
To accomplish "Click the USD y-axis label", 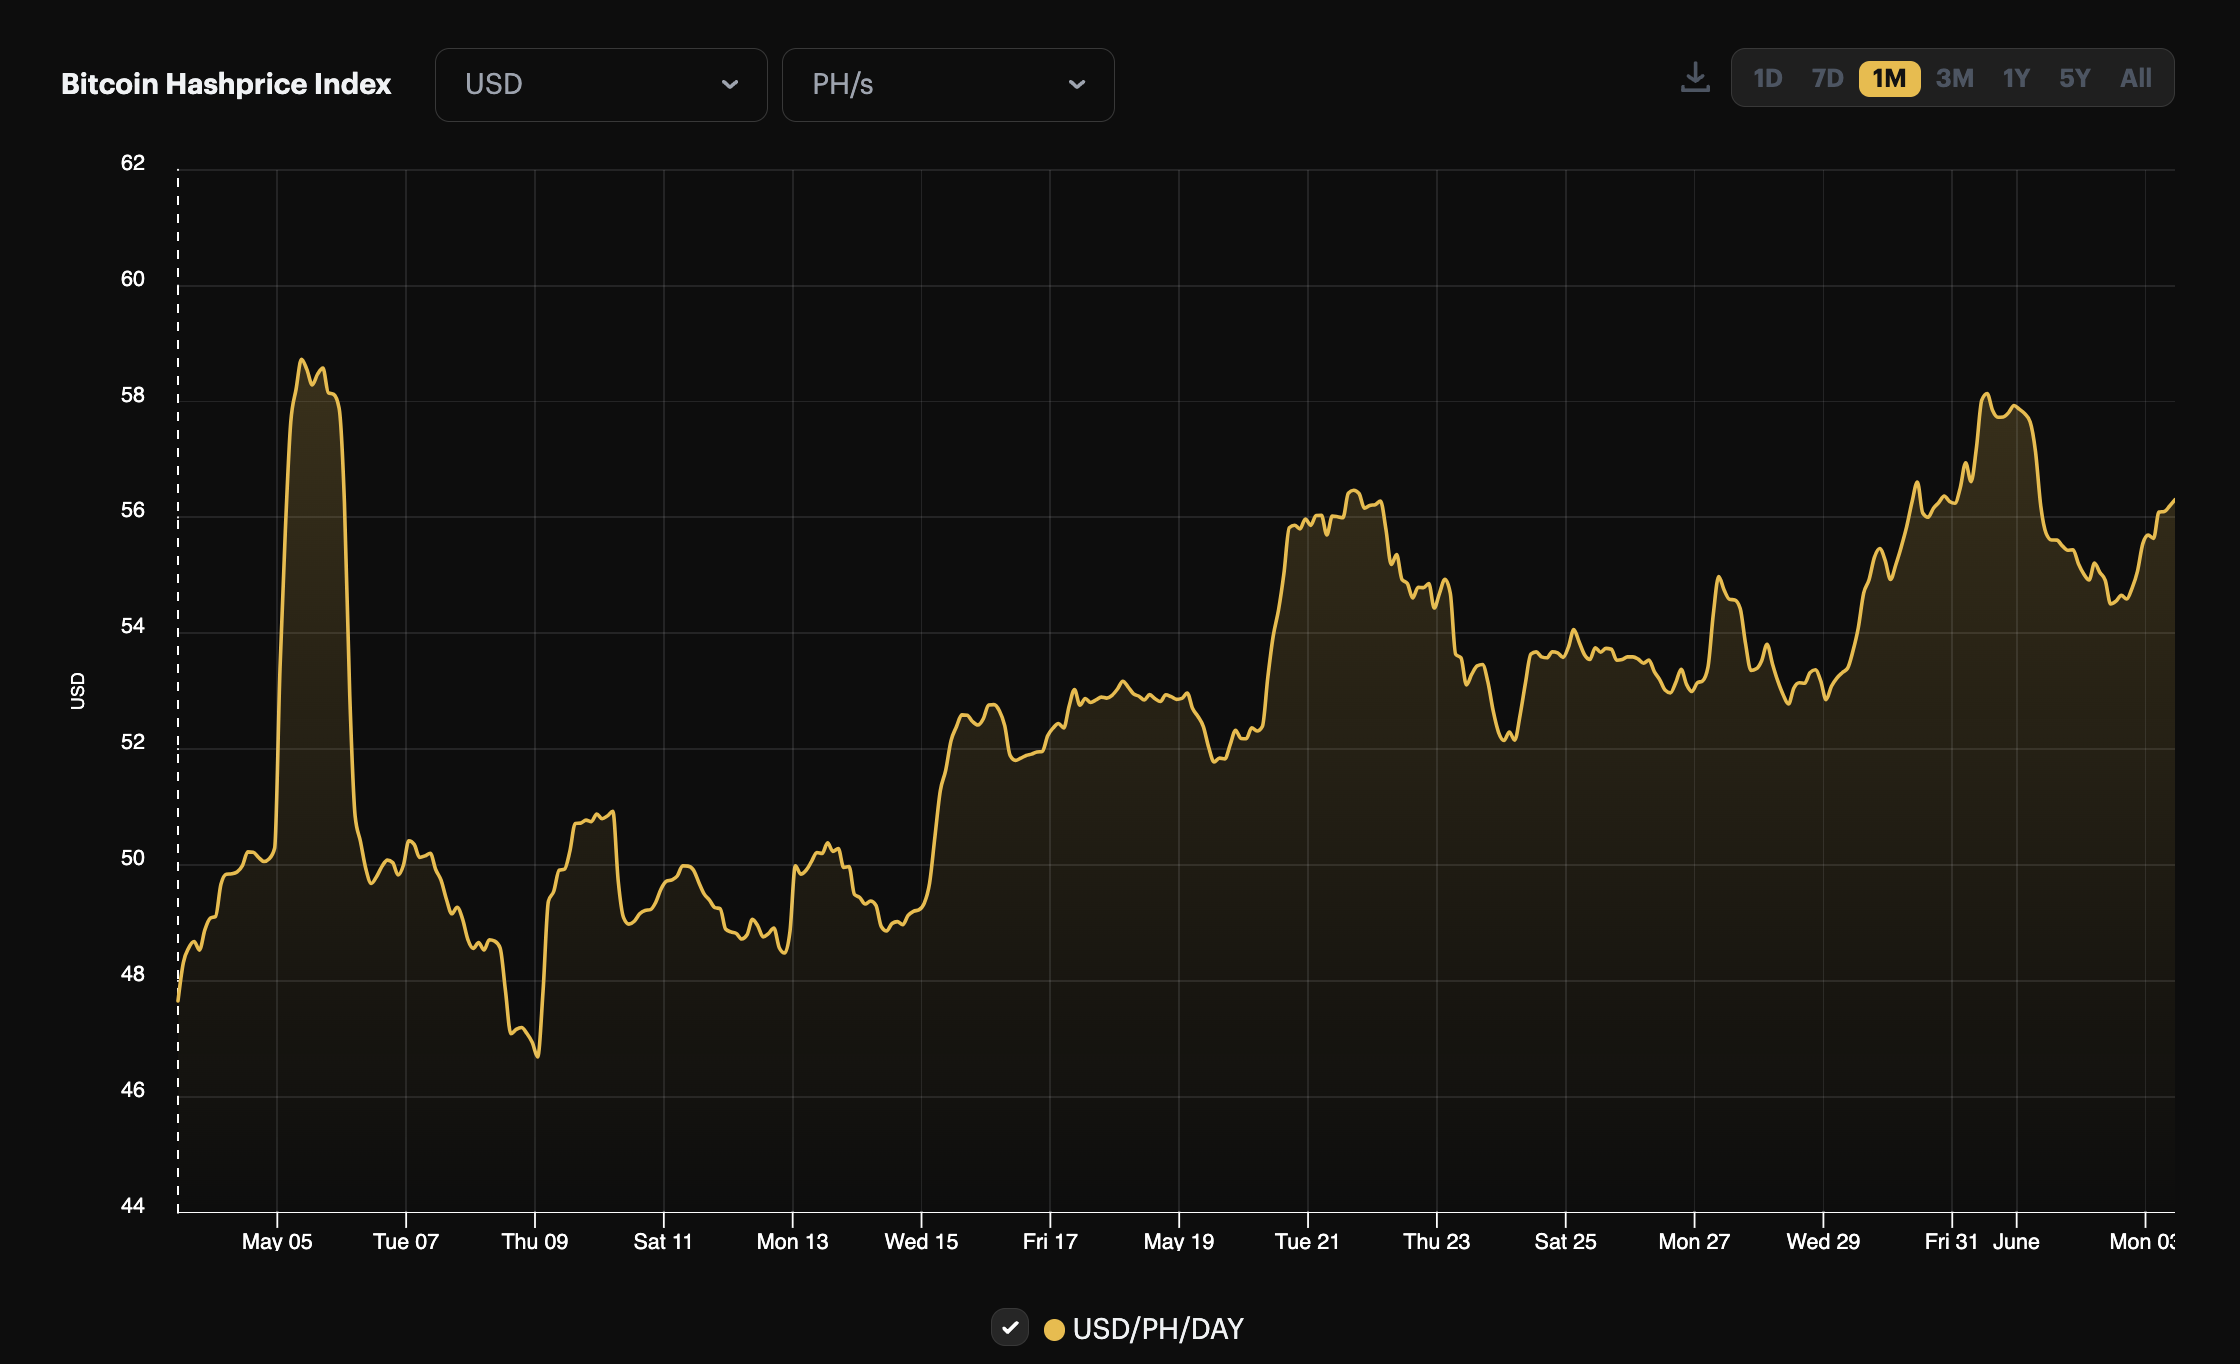I will pyautogui.click(x=76, y=692).
